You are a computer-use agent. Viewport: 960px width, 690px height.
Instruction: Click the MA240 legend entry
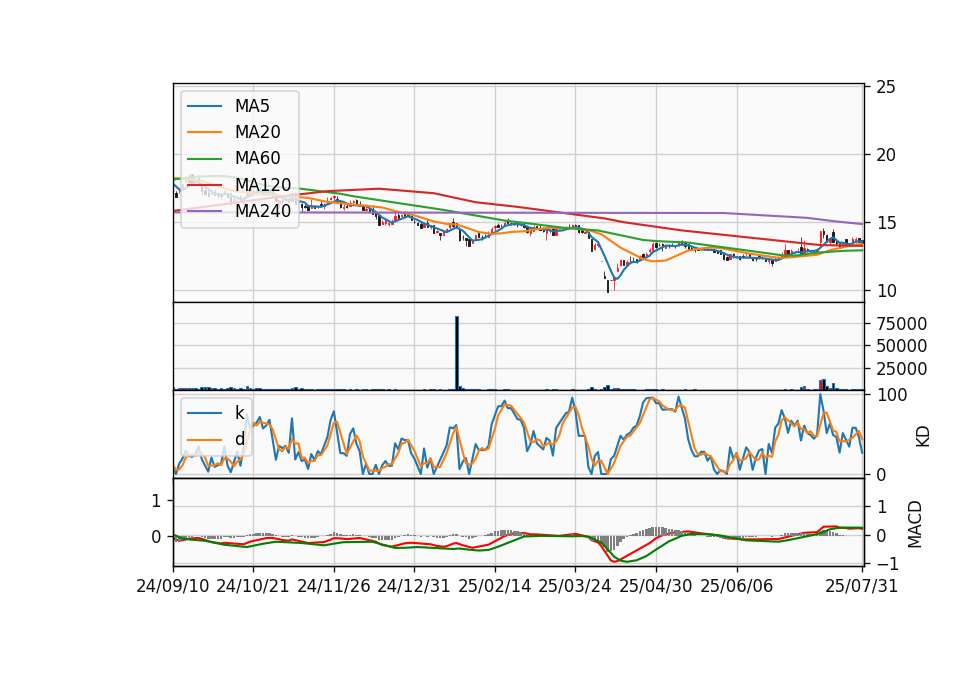coord(239,211)
